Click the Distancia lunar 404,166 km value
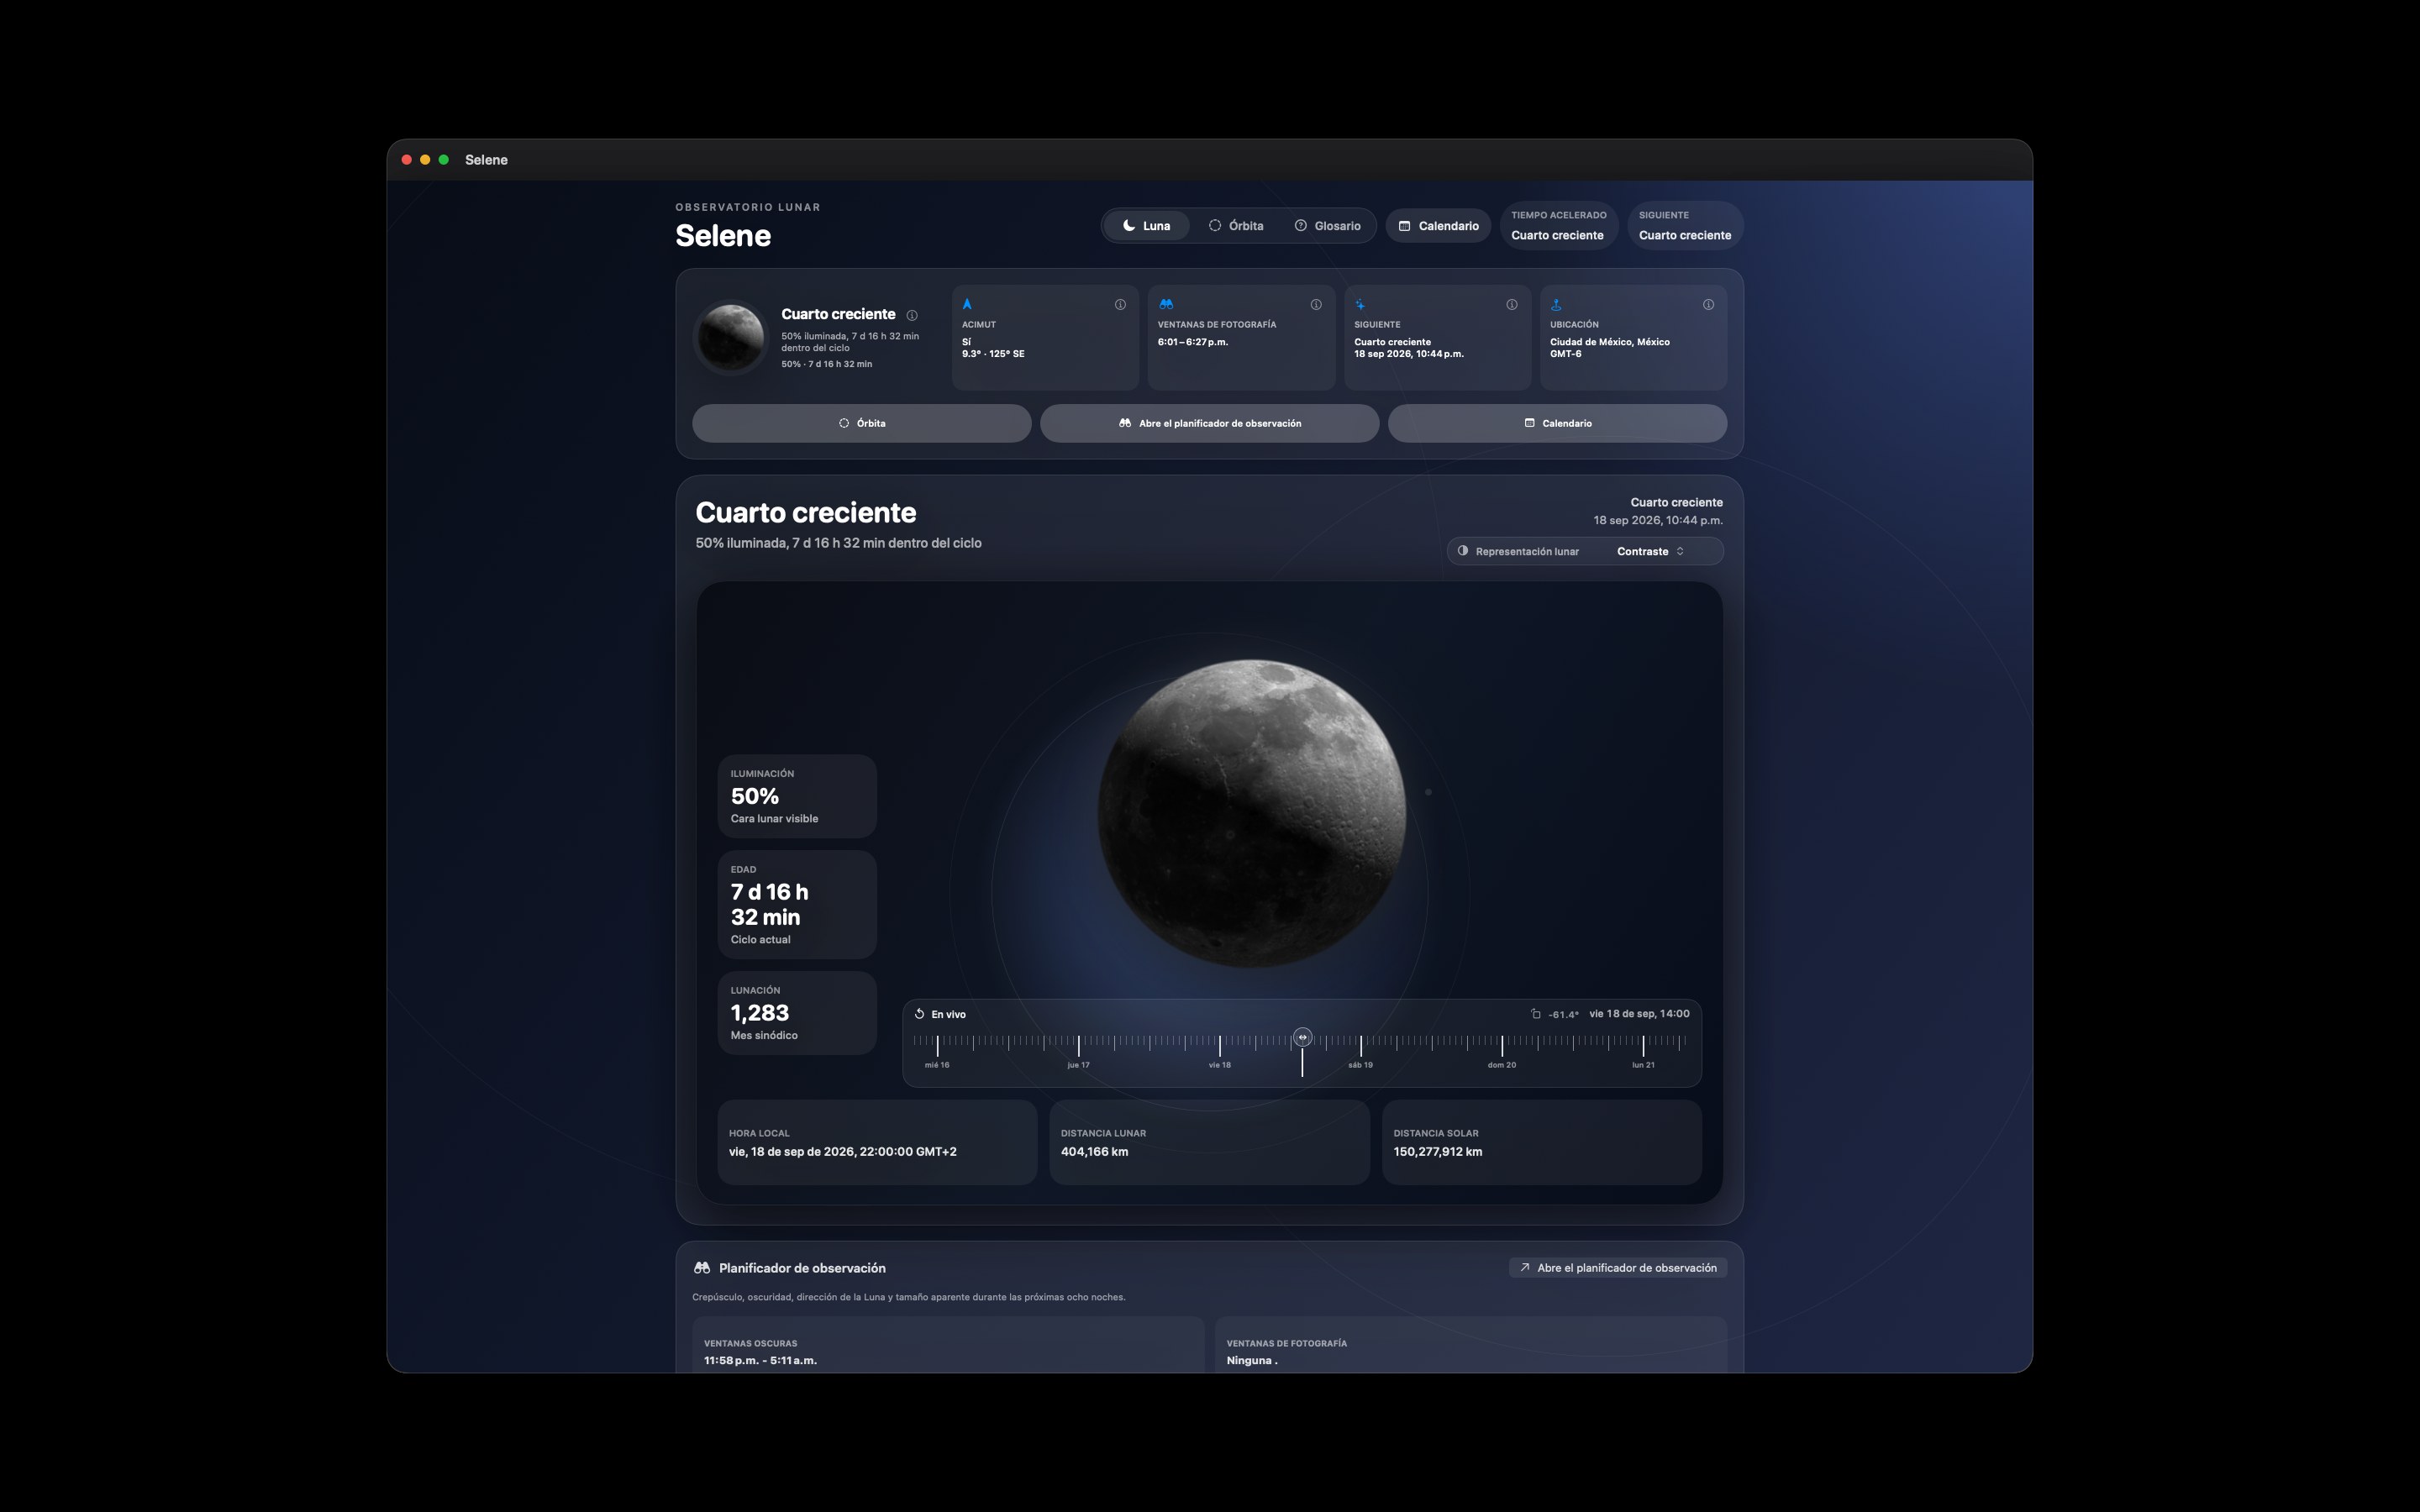 point(1094,1152)
